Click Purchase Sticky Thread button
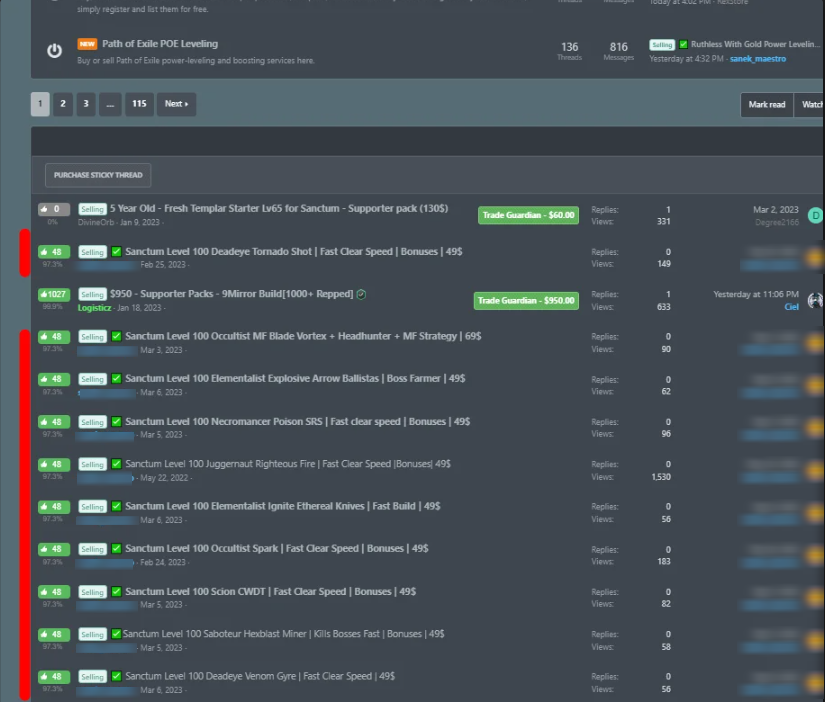 [x=98, y=175]
